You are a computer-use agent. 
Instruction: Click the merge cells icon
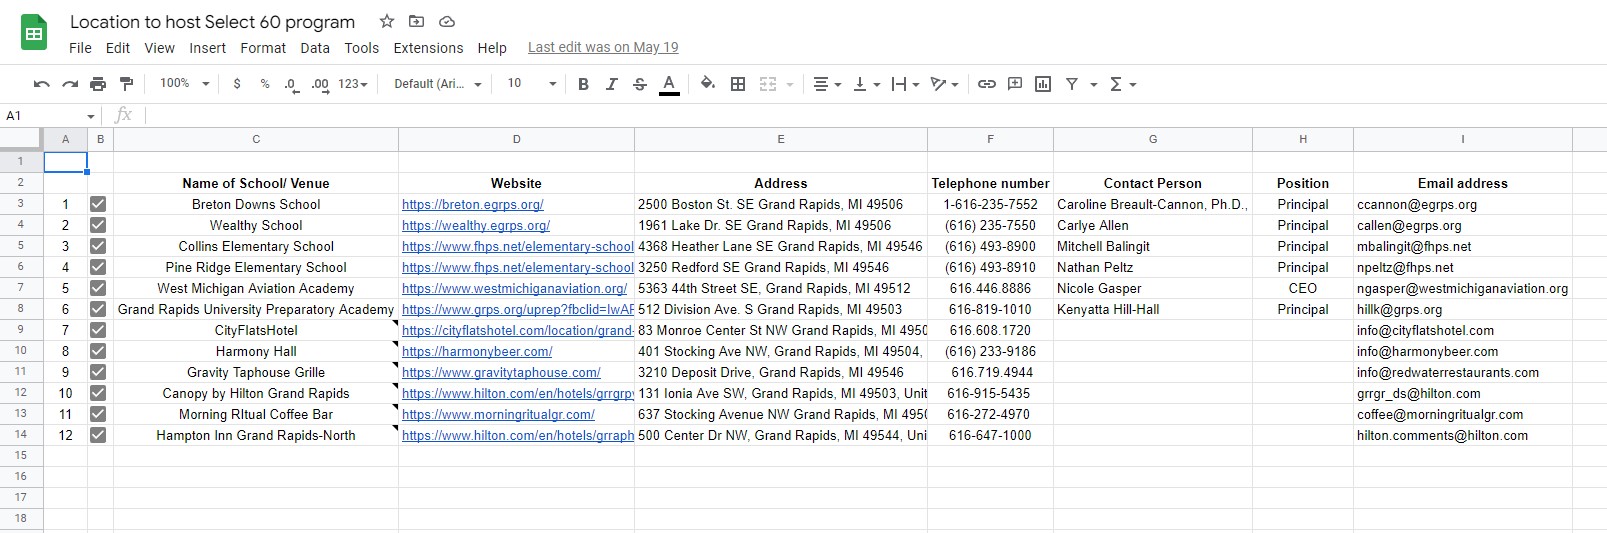coord(768,84)
